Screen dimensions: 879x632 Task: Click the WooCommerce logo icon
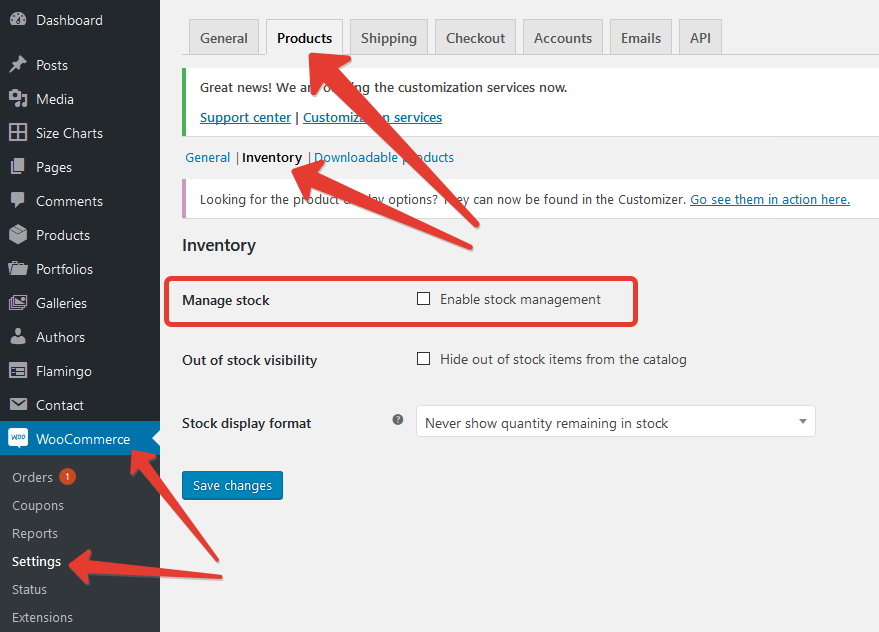[x=18, y=439]
